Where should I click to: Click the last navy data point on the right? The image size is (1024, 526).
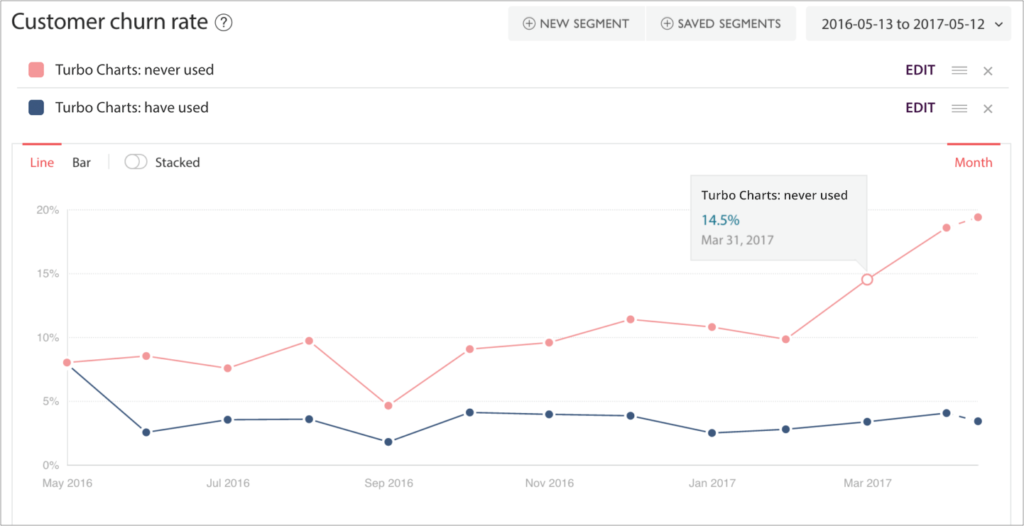tap(978, 421)
